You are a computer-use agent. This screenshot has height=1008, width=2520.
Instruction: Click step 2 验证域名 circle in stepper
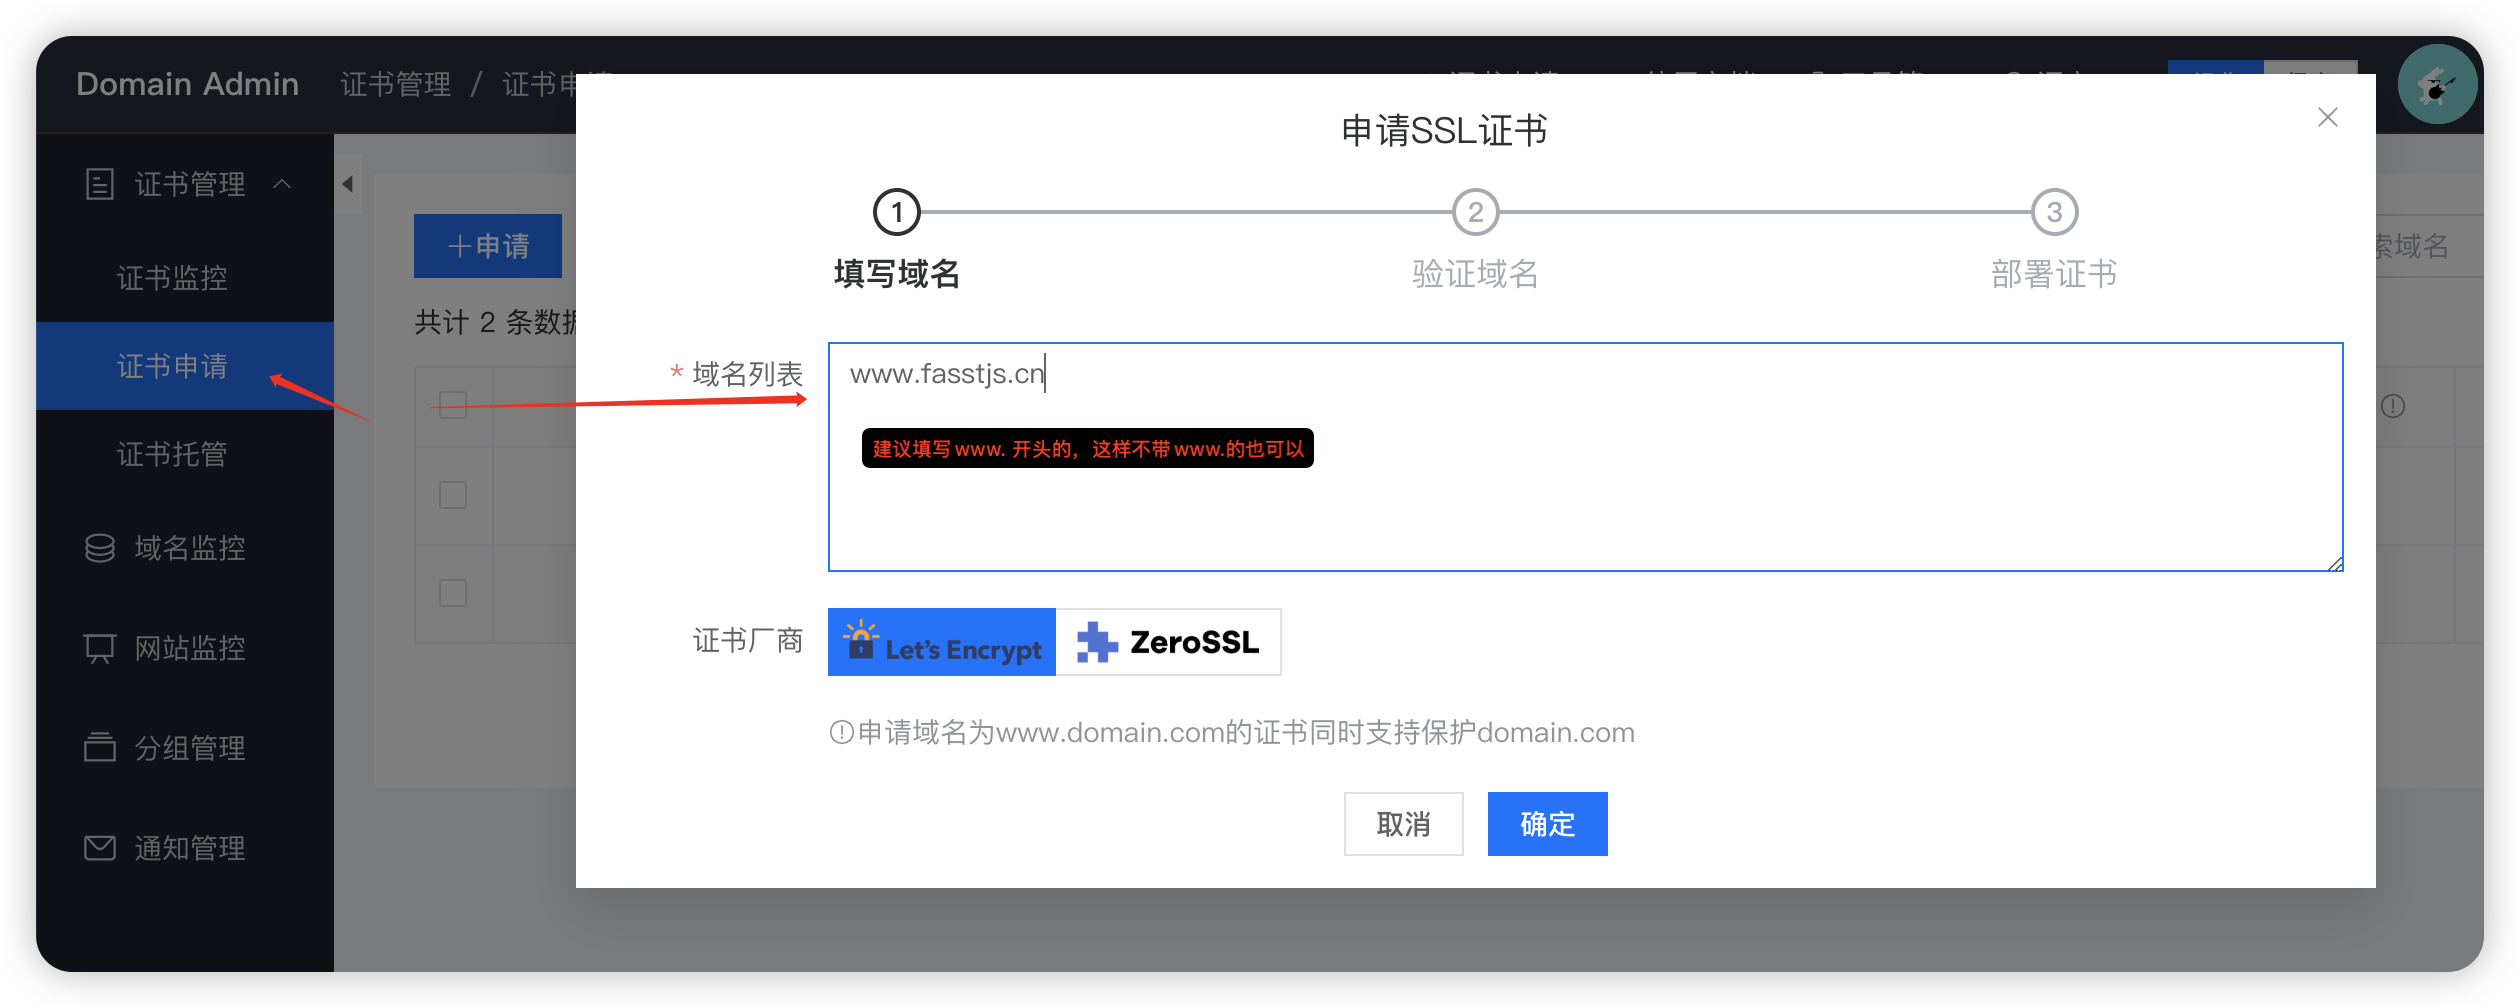pyautogui.click(x=1475, y=213)
